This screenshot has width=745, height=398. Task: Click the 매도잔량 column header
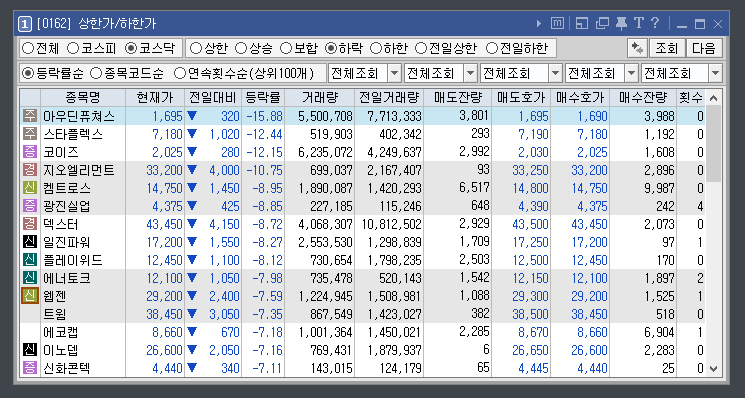(x=458, y=98)
